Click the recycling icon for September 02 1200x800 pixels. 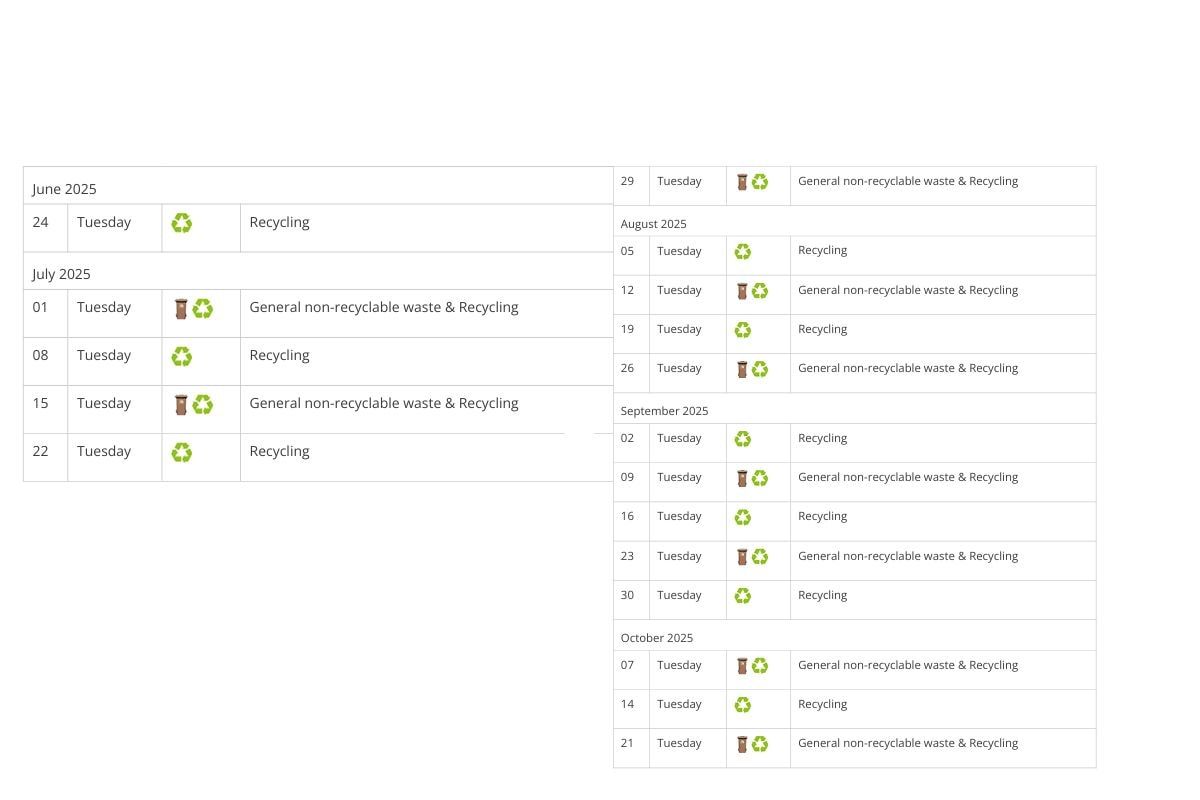point(742,439)
